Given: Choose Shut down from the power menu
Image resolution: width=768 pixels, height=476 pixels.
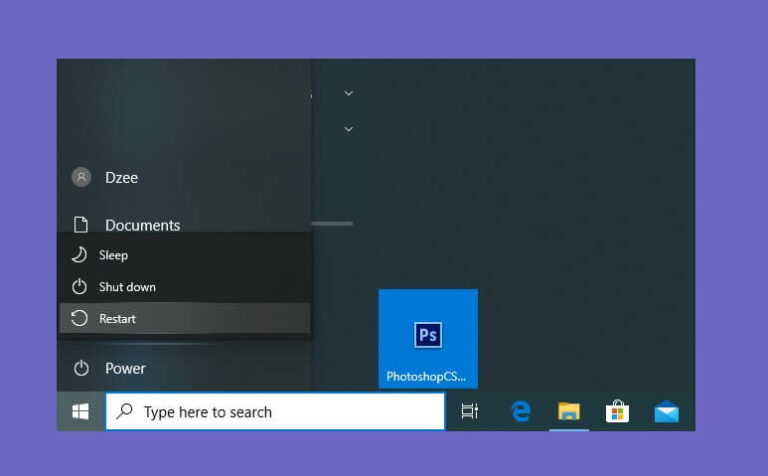Looking at the screenshot, I should click(x=185, y=287).
